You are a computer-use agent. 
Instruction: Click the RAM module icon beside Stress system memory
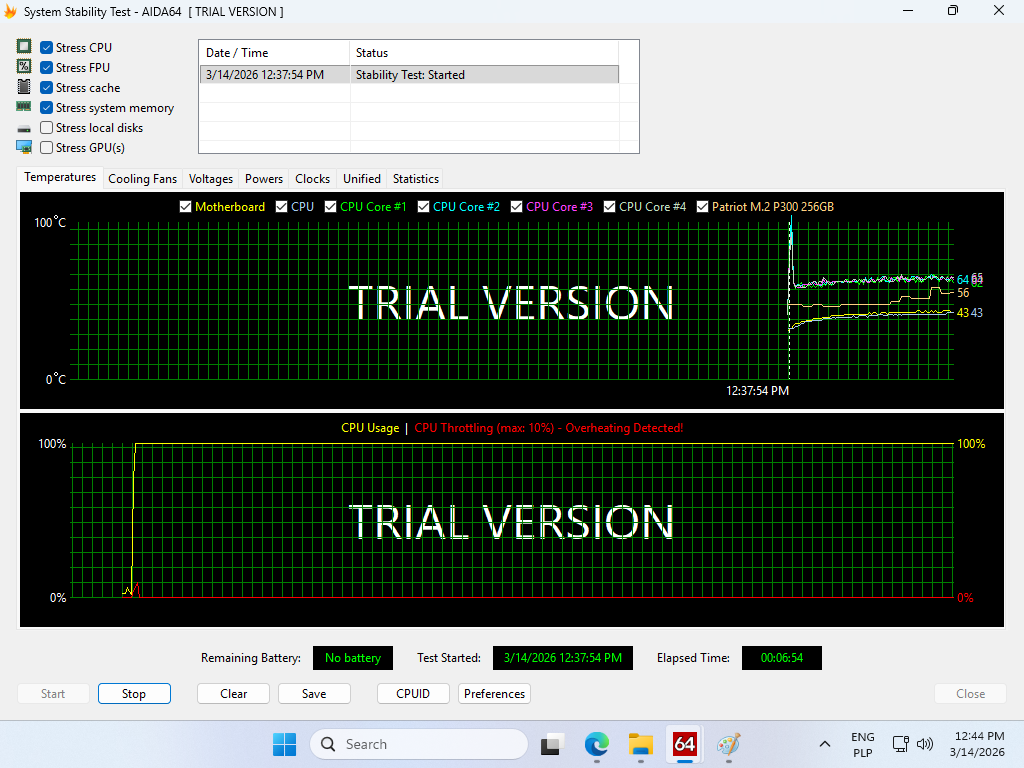pos(24,106)
